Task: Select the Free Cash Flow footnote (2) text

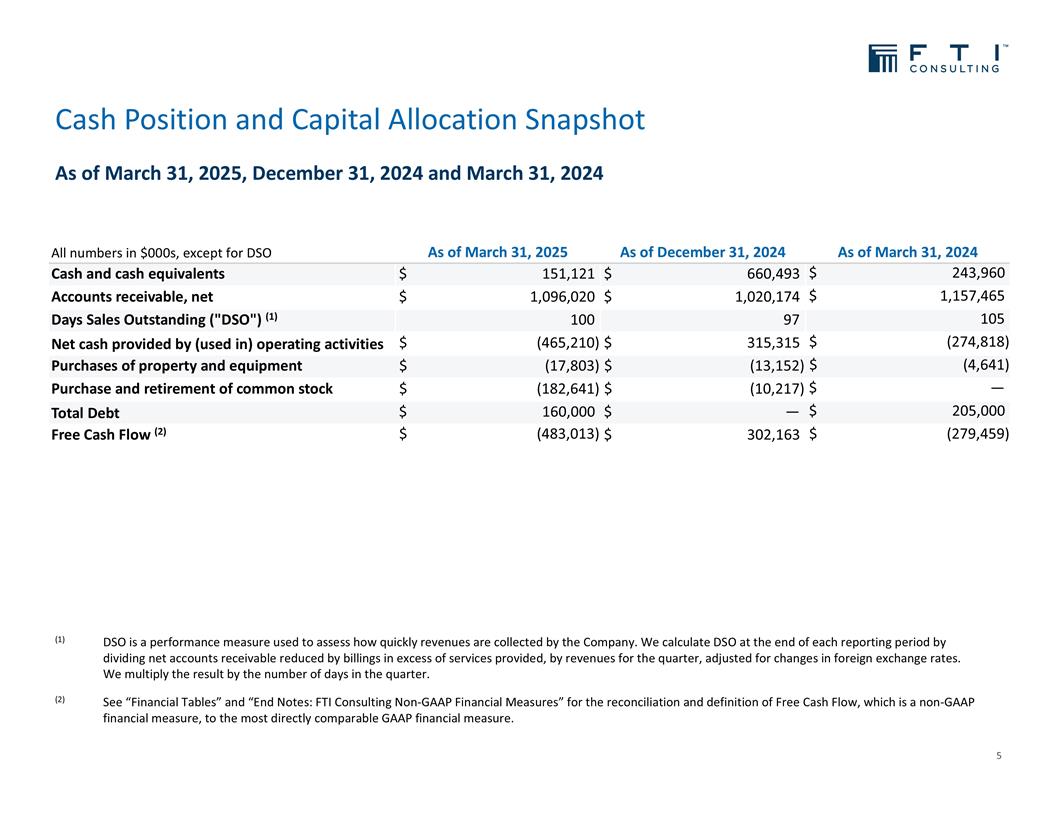Action: click(x=538, y=710)
